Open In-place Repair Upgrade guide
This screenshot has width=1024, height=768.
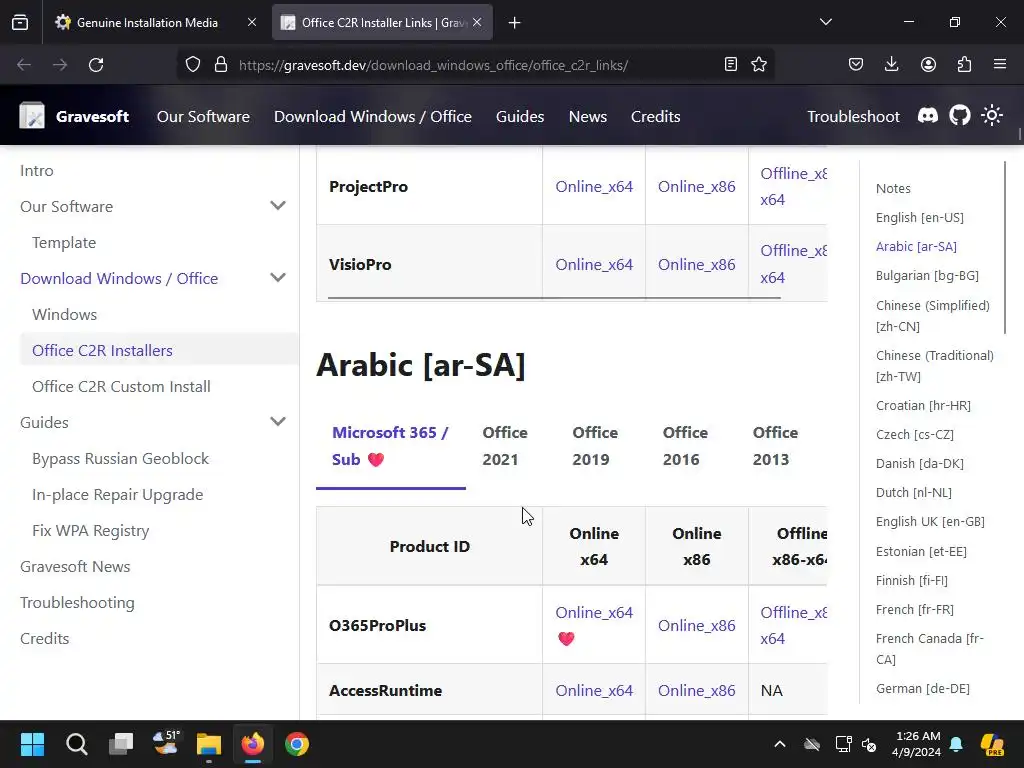pos(118,494)
